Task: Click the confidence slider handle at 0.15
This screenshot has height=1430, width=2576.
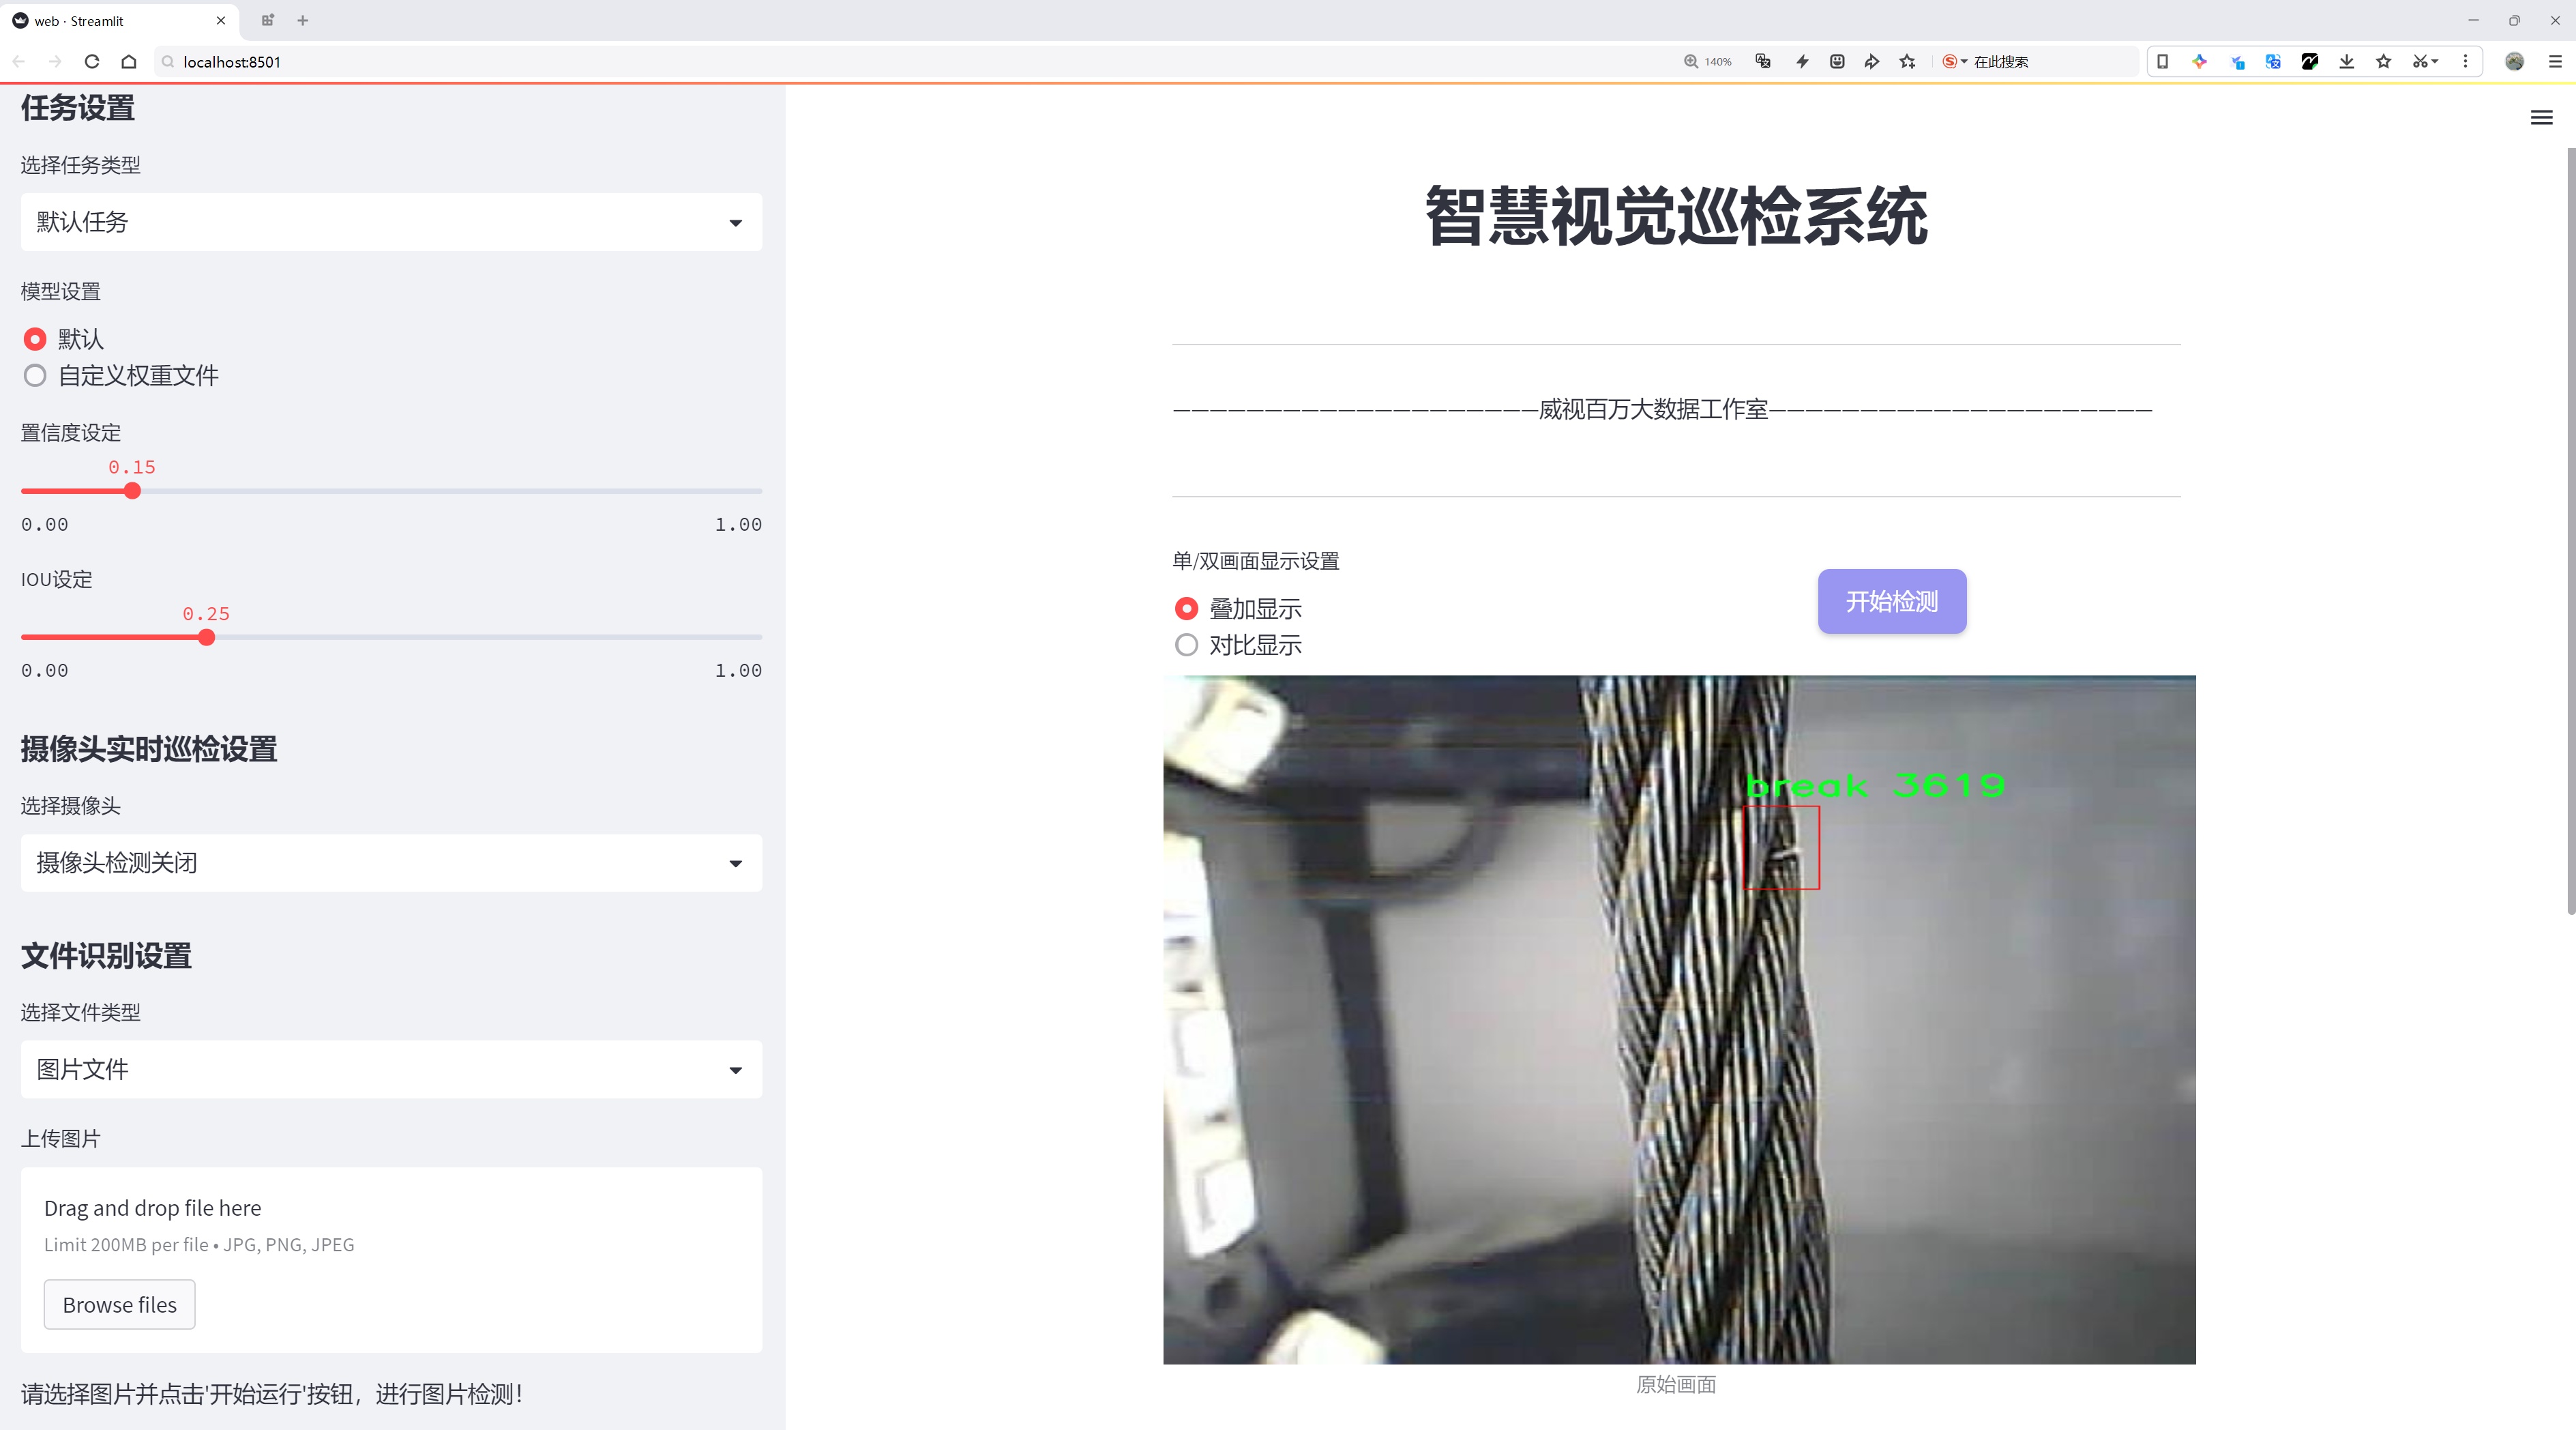Action: tap(132, 491)
